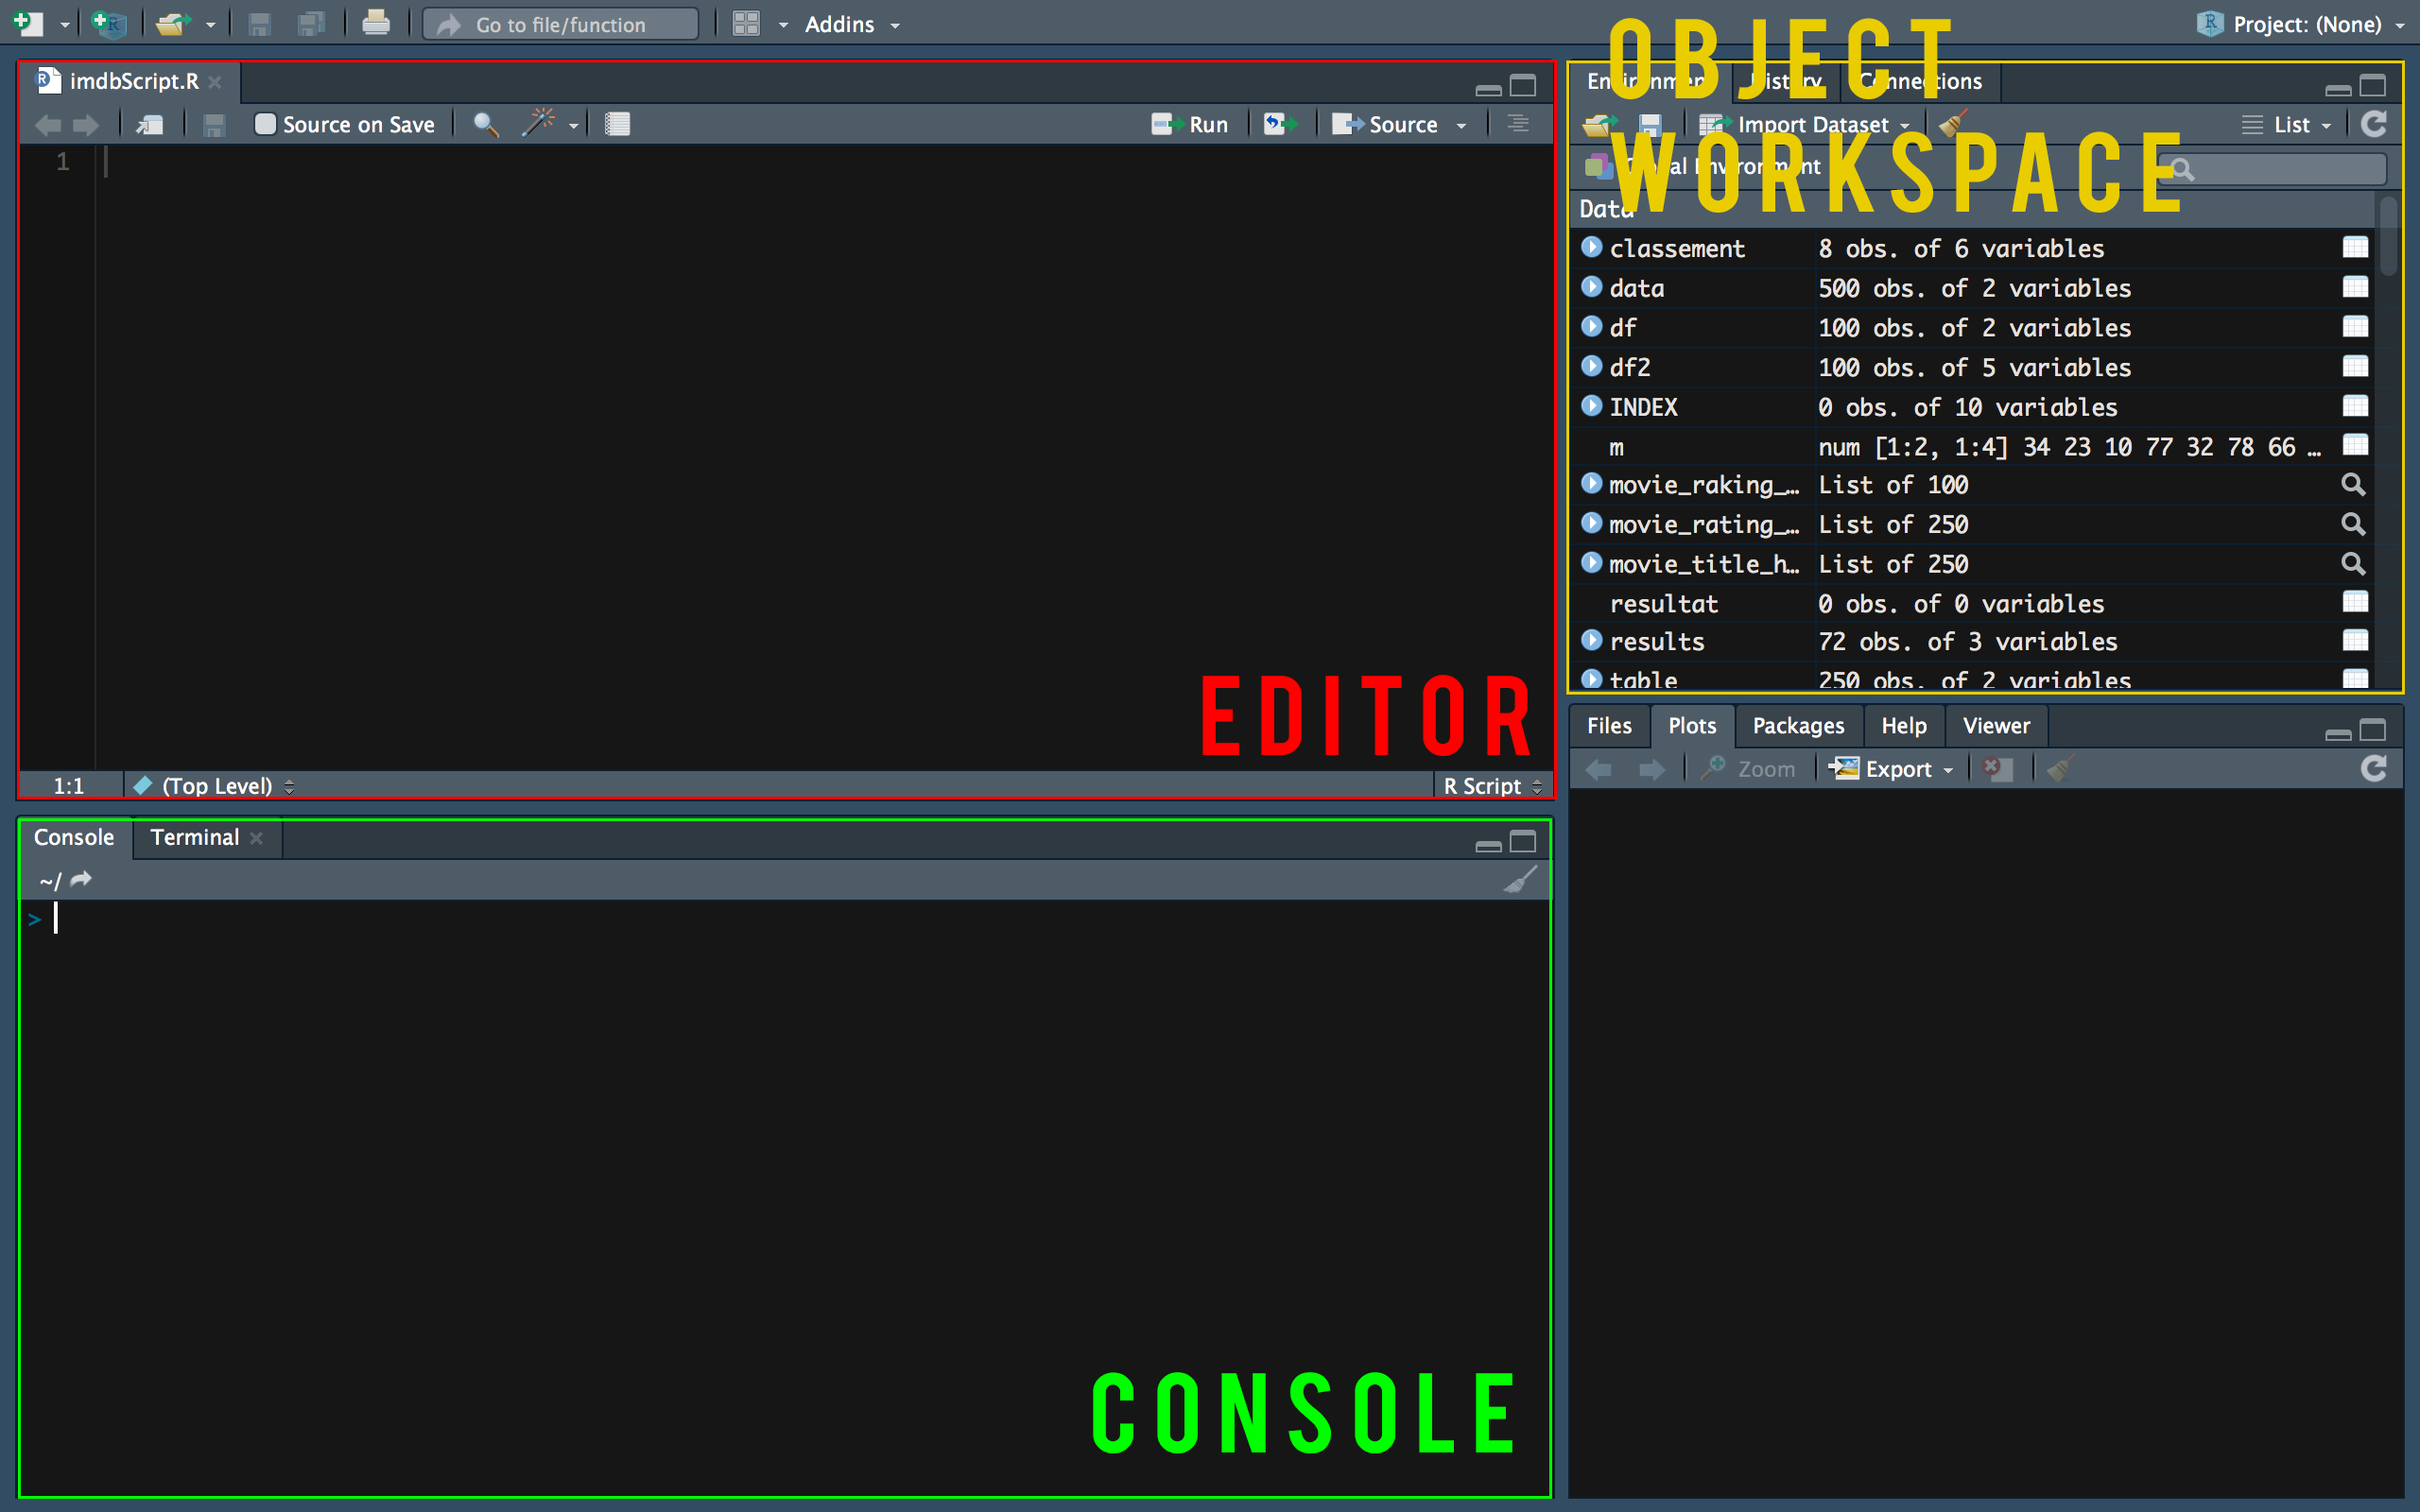Open the Packages tab
The image size is (2420, 1512).
1798,725
